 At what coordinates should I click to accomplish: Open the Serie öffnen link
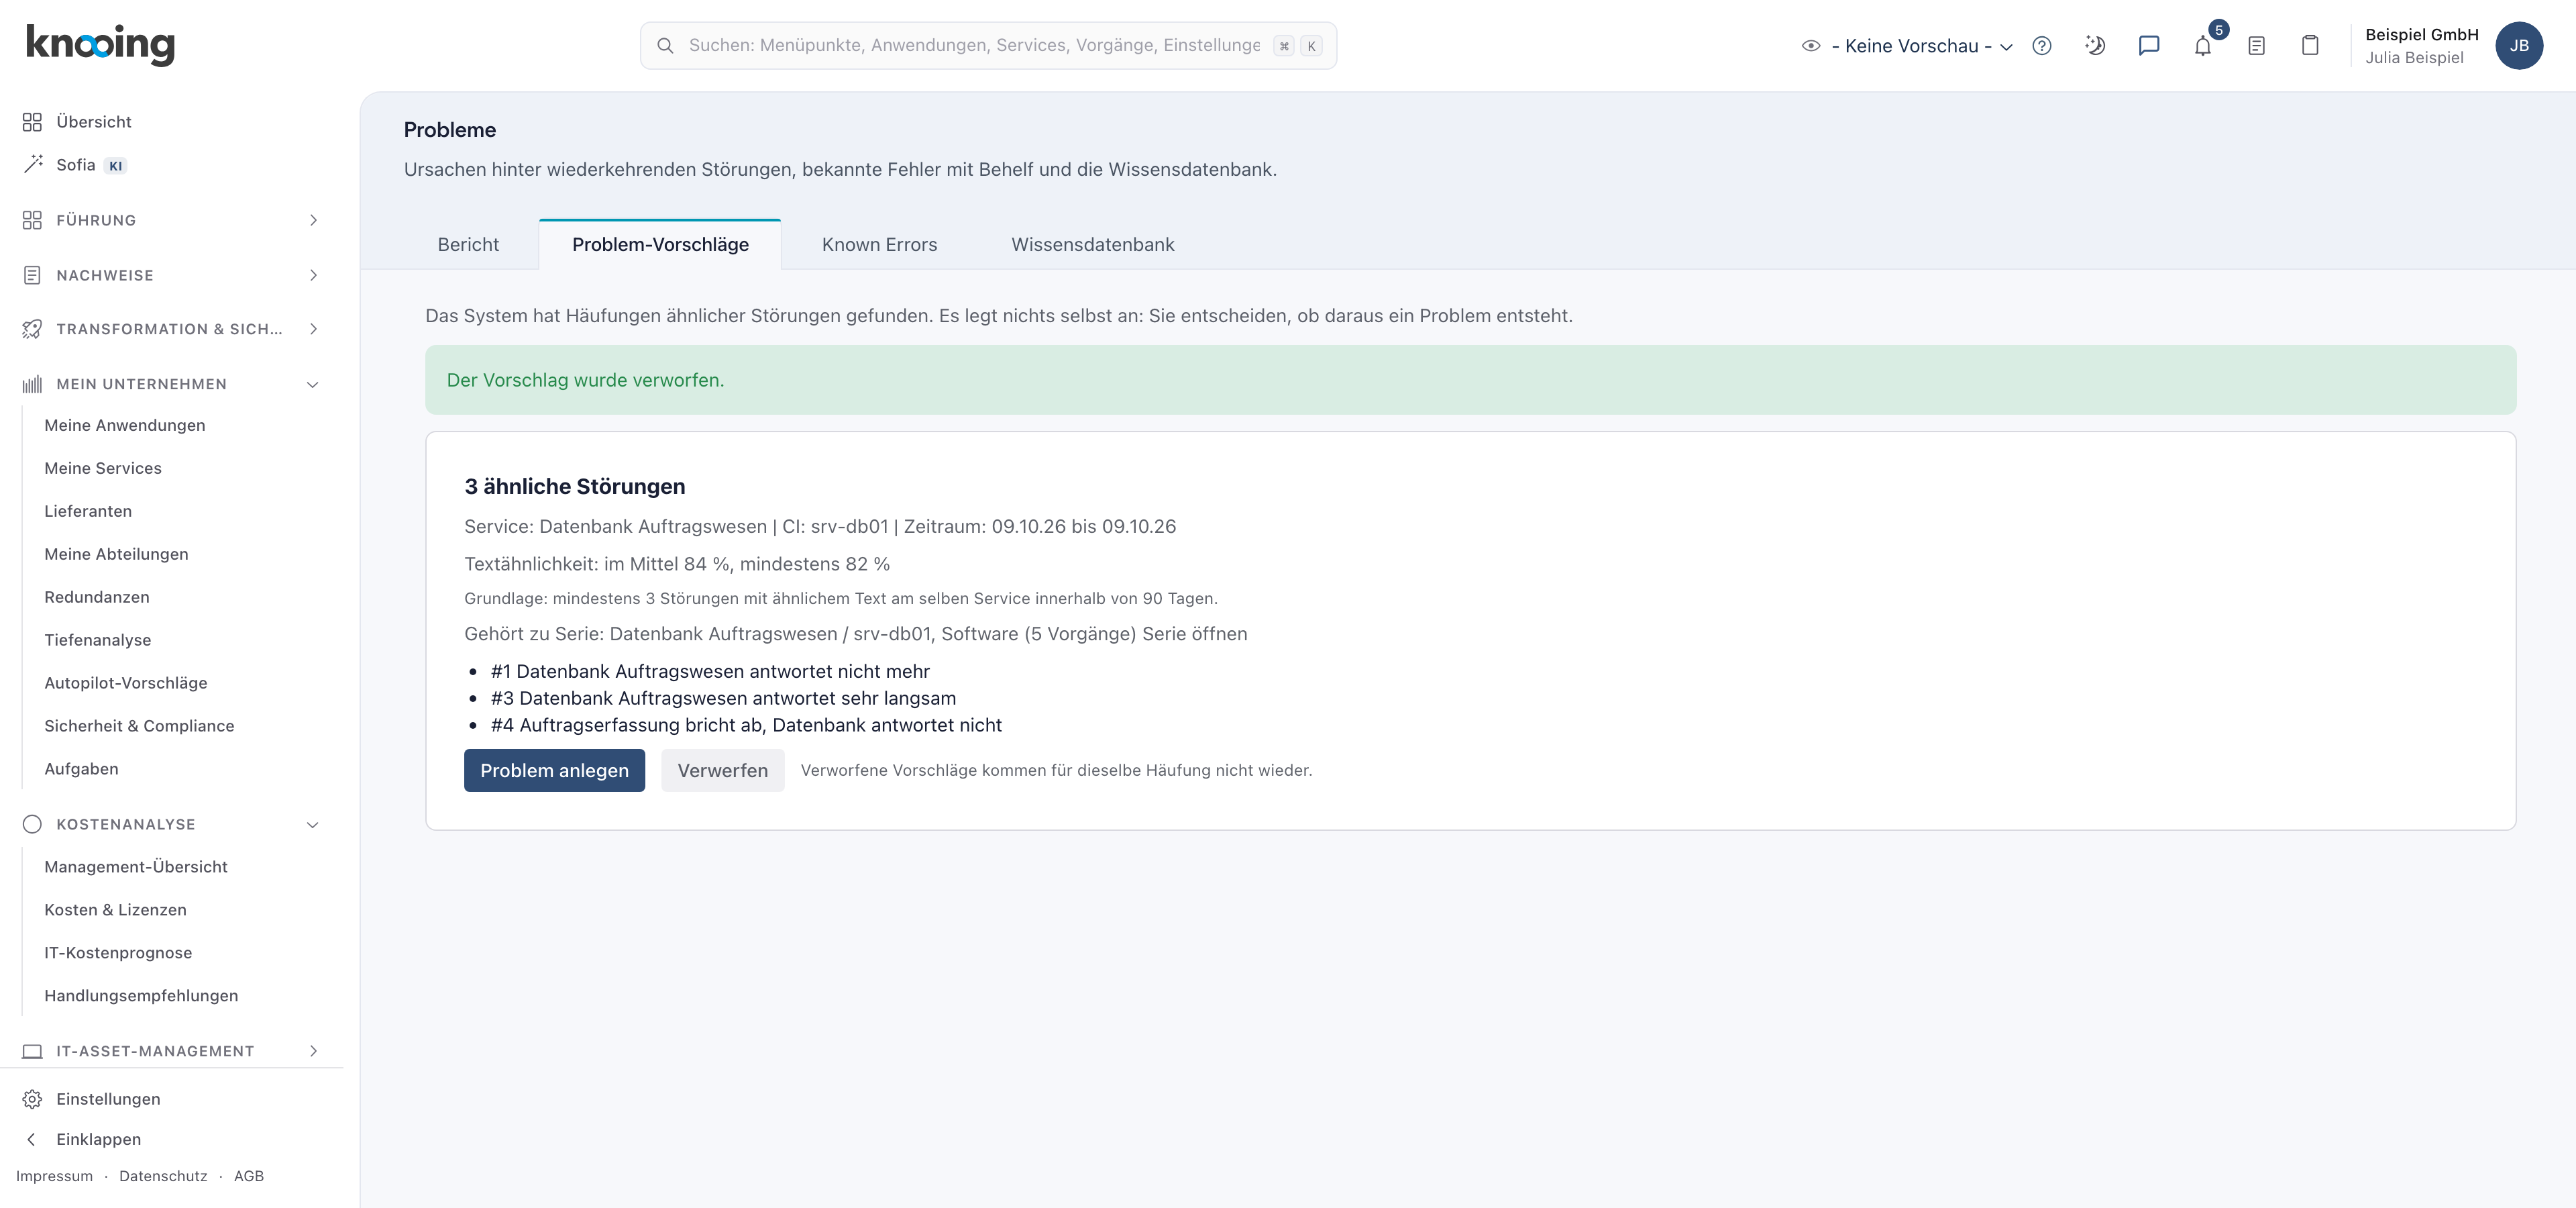click(1195, 634)
